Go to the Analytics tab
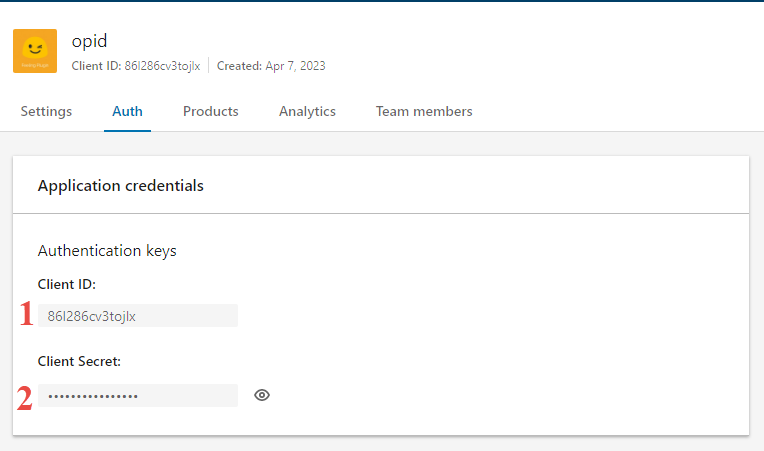The height and width of the screenshot is (451, 764). pyautogui.click(x=307, y=112)
